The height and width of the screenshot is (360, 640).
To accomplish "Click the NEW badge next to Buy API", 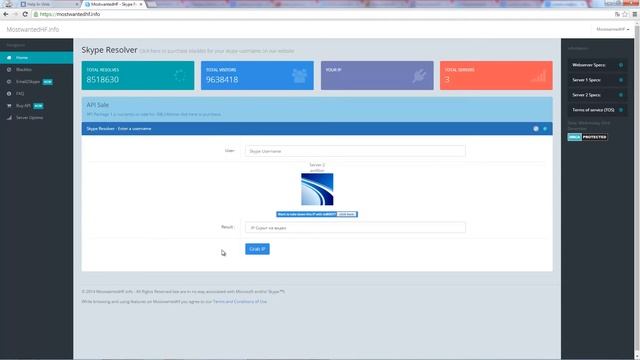I will point(38,106).
